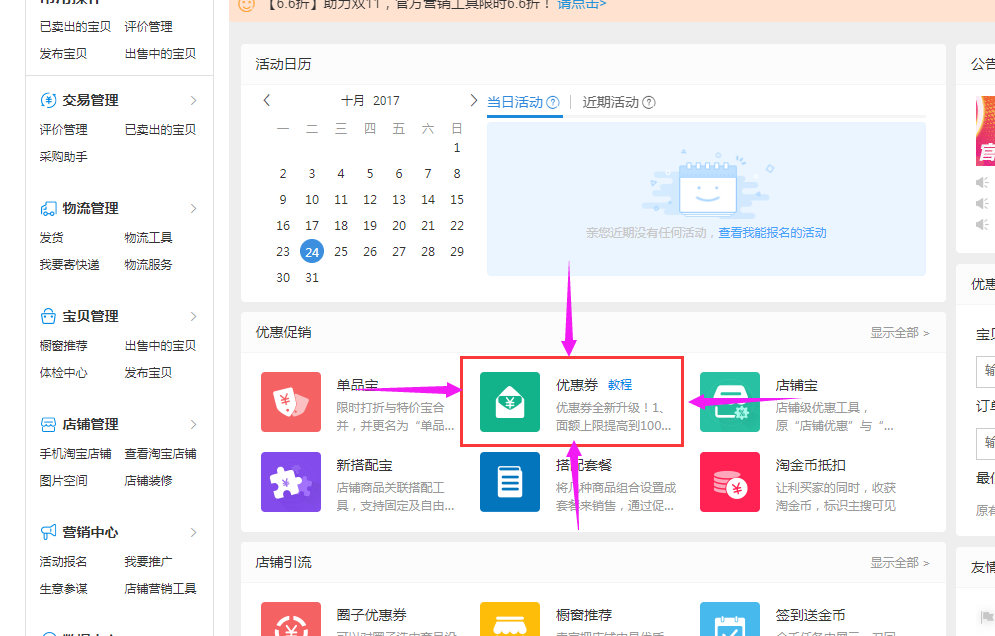Screen dimensions: 995x636
Task: Click the 宝贝管理 bag icon
Action: (x=48, y=316)
